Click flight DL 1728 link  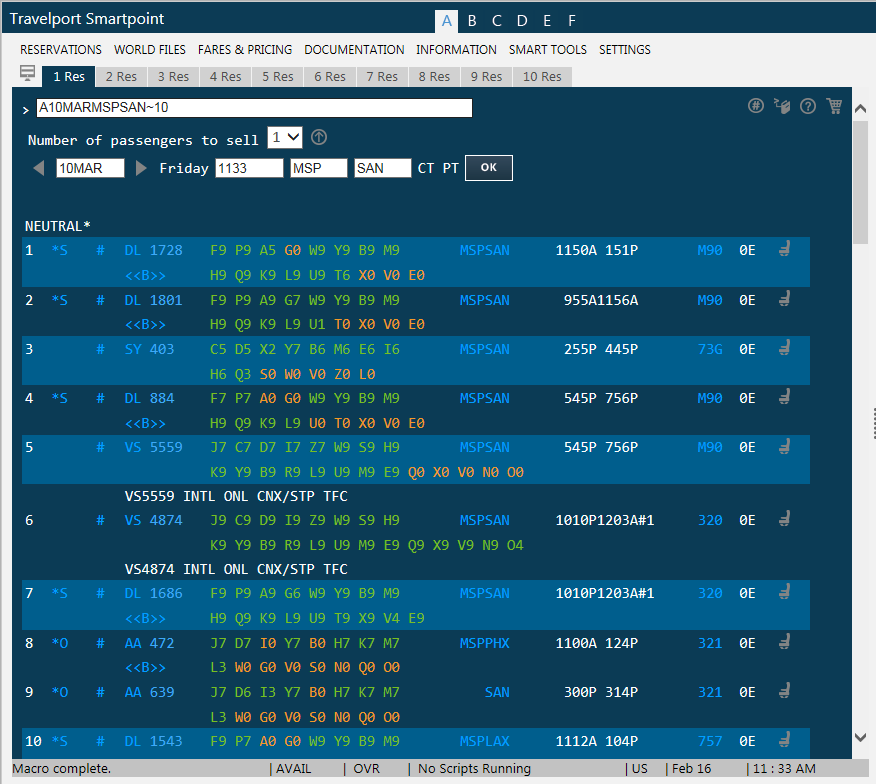point(154,250)
